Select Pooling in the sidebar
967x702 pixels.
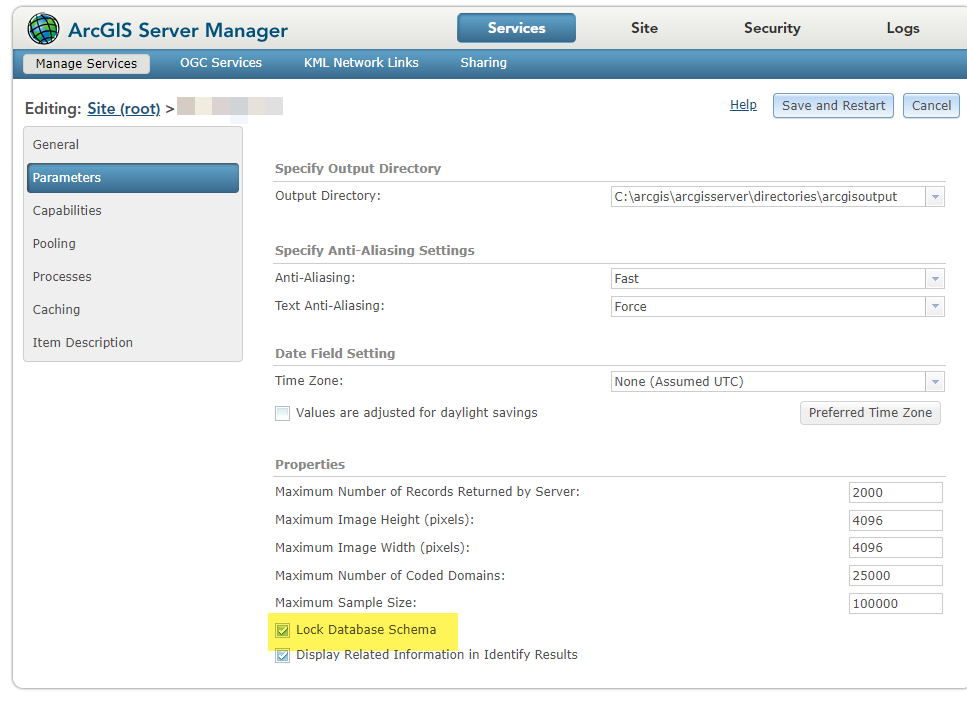[53, 243]
